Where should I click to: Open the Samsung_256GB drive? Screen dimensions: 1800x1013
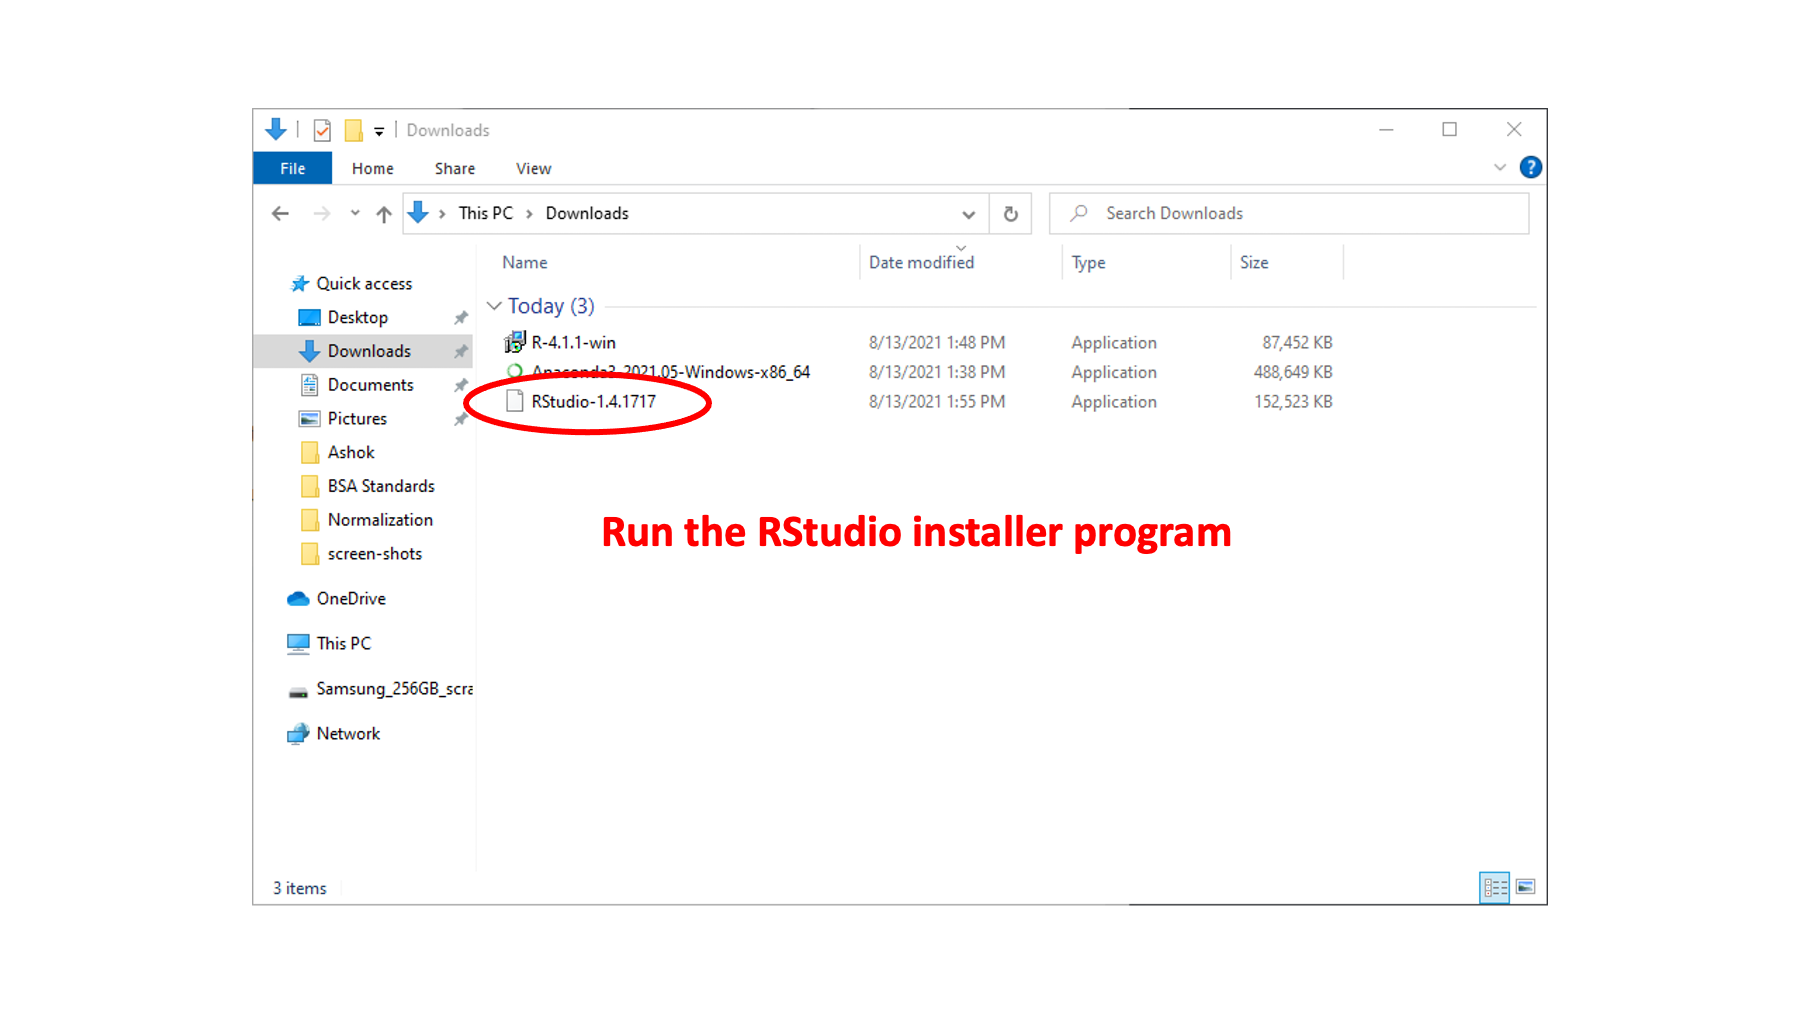394,689
